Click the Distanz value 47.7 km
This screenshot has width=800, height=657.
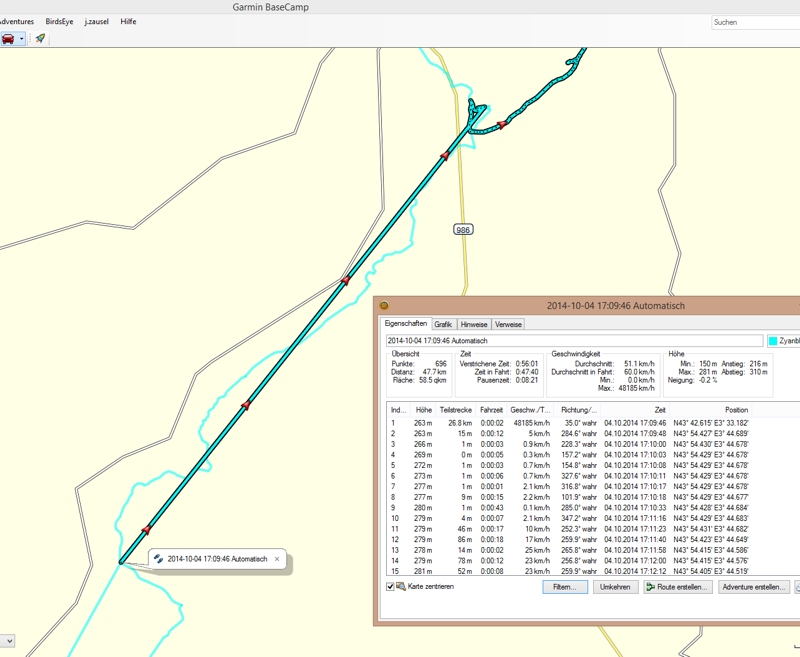434,372
